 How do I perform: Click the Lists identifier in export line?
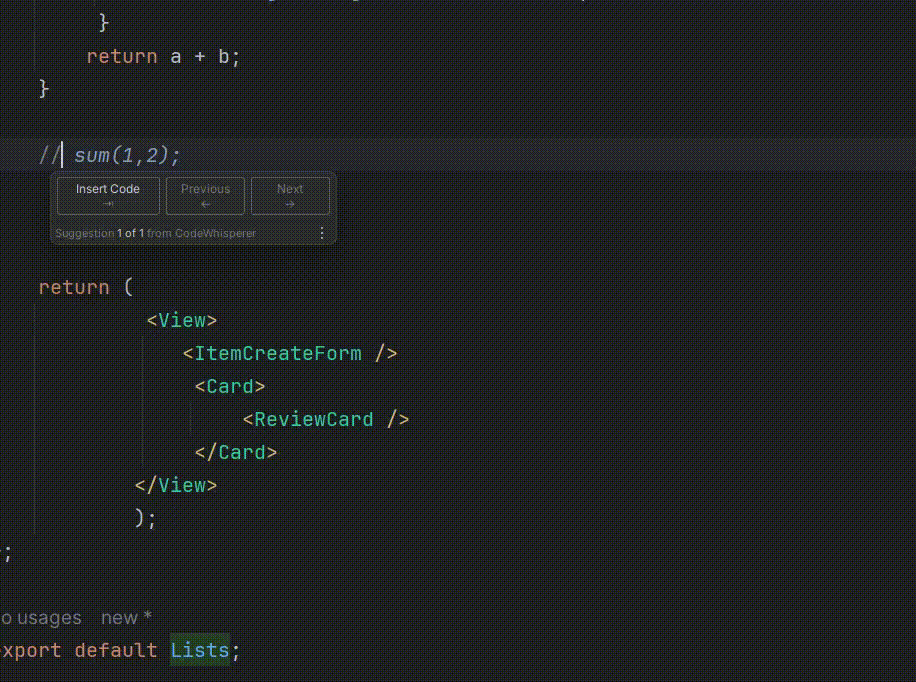[200, 650]
